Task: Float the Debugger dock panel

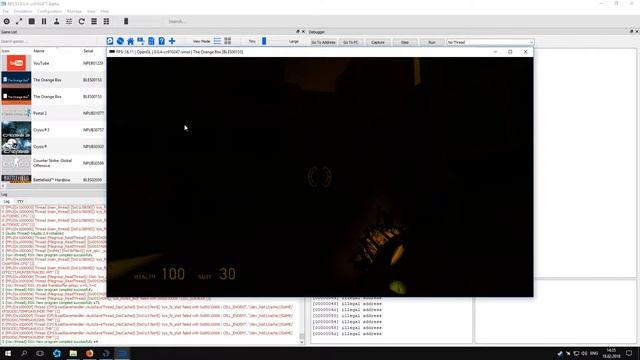Action: [631, 31]
